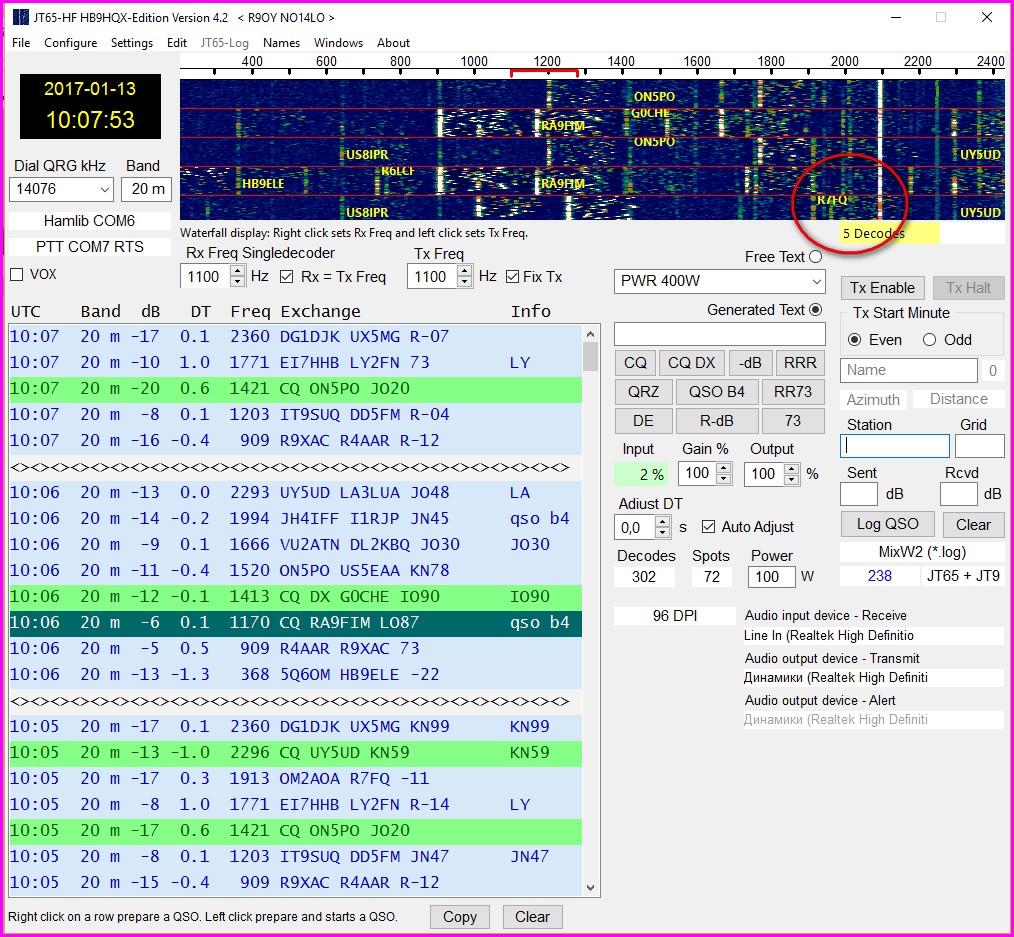
Task: Decrease Output percent spinner
Action: point(792,479)
